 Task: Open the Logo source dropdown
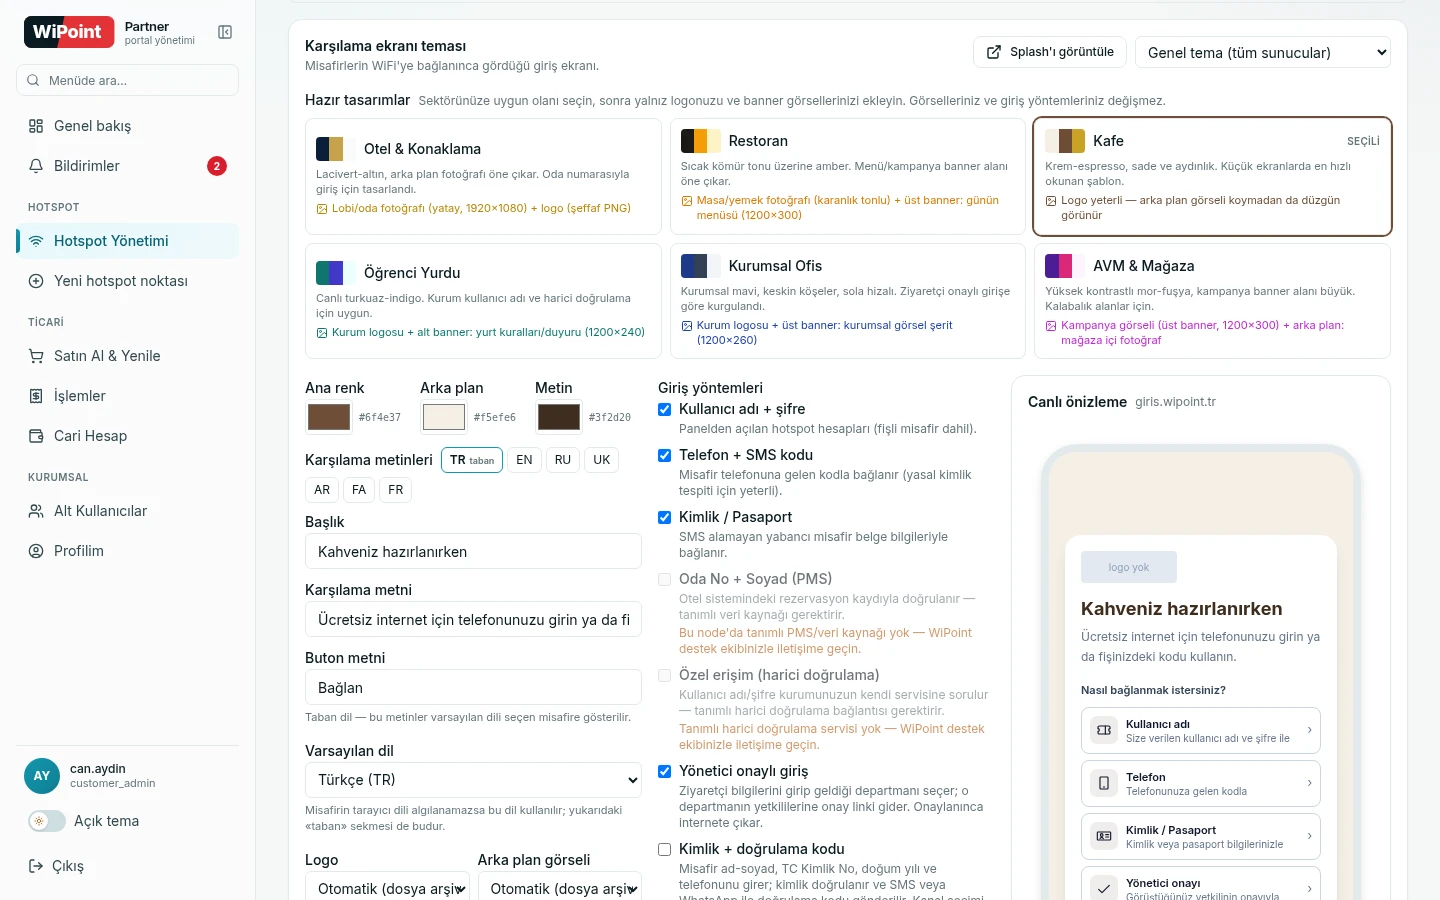387,888
